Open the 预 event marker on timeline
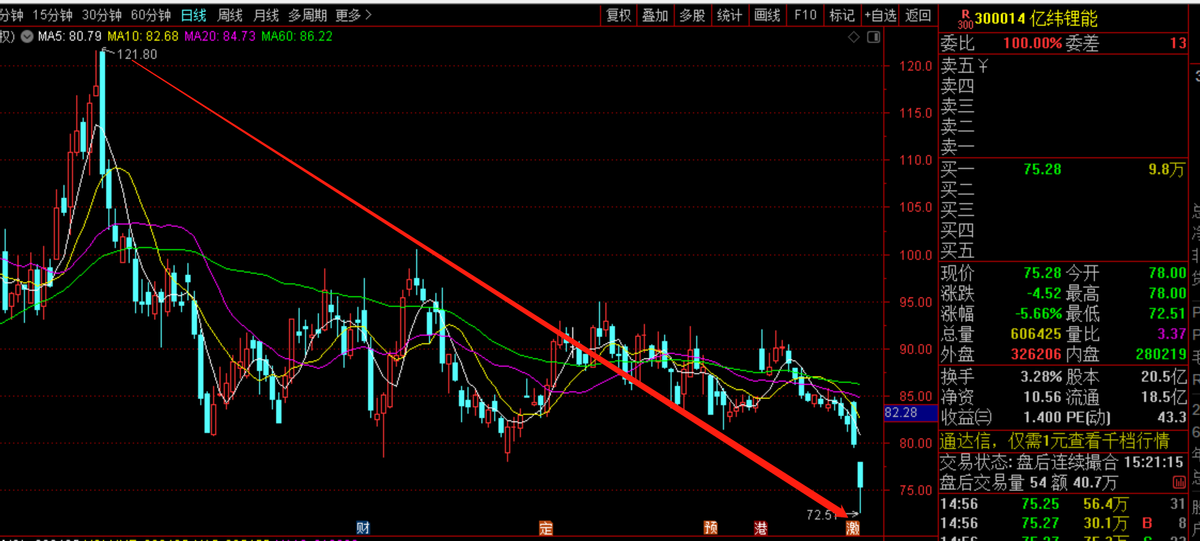 (x=711, y=527)
